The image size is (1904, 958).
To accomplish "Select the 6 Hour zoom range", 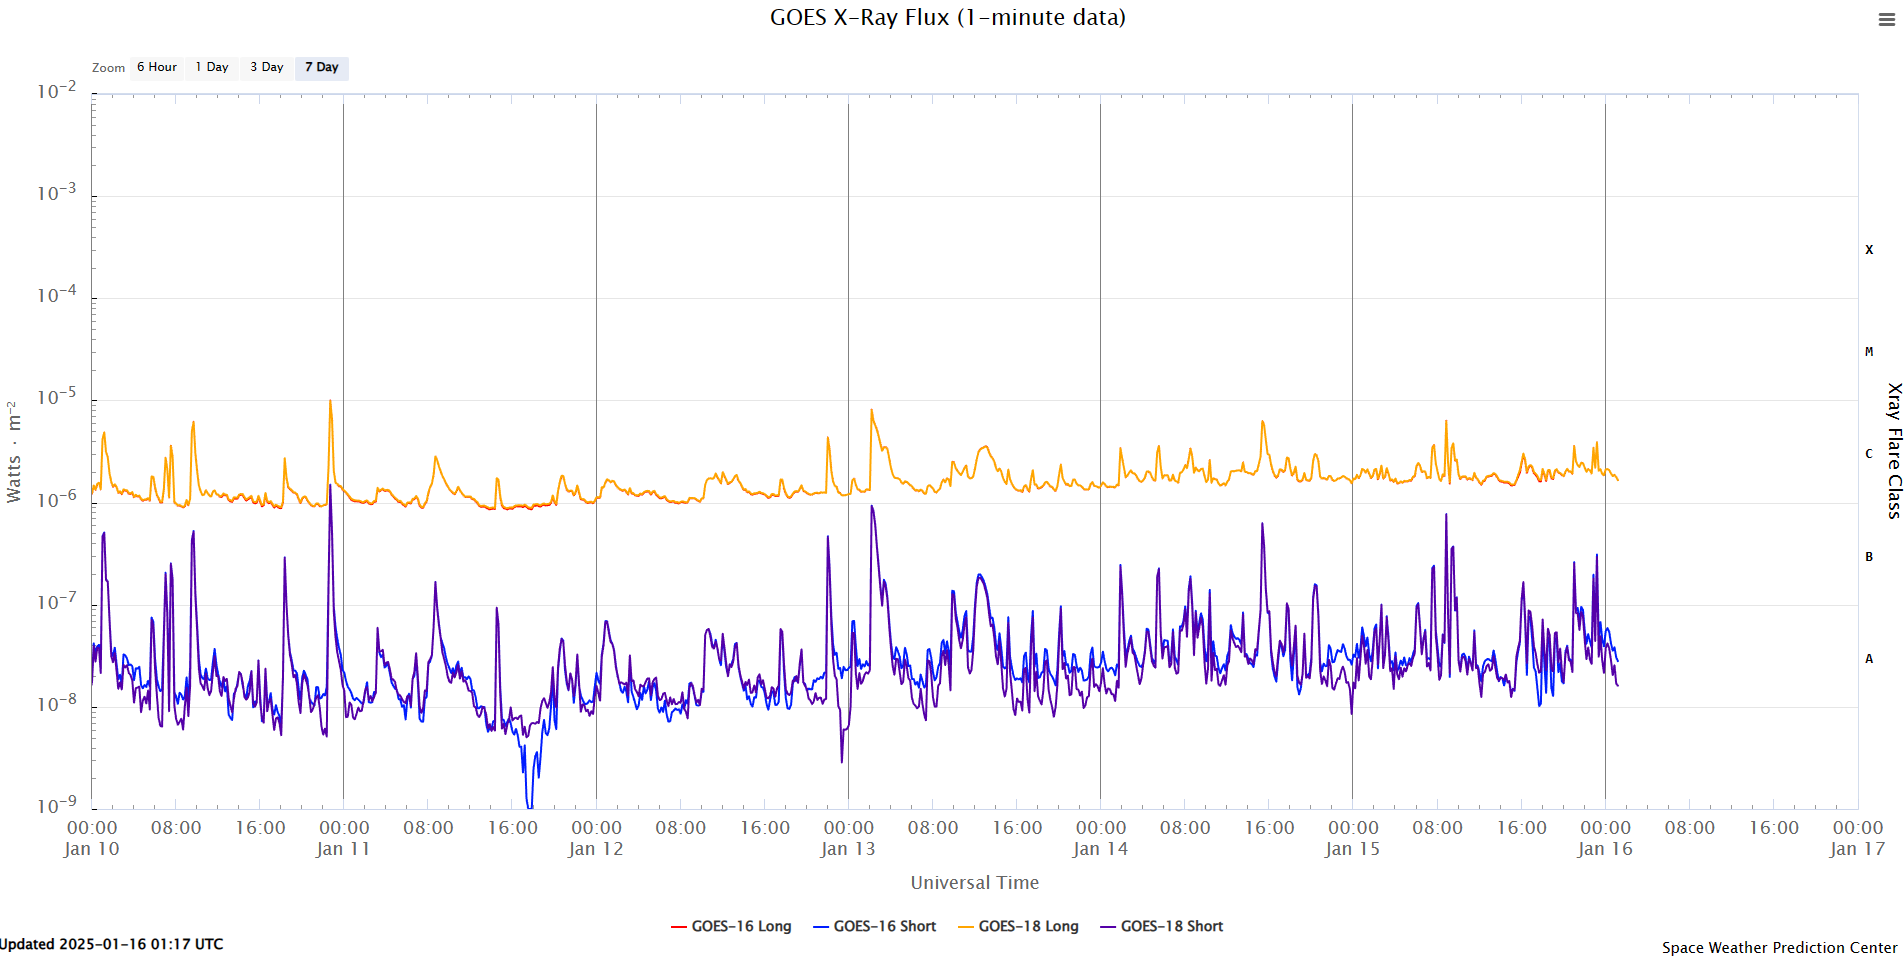I will tap(157, 67).
